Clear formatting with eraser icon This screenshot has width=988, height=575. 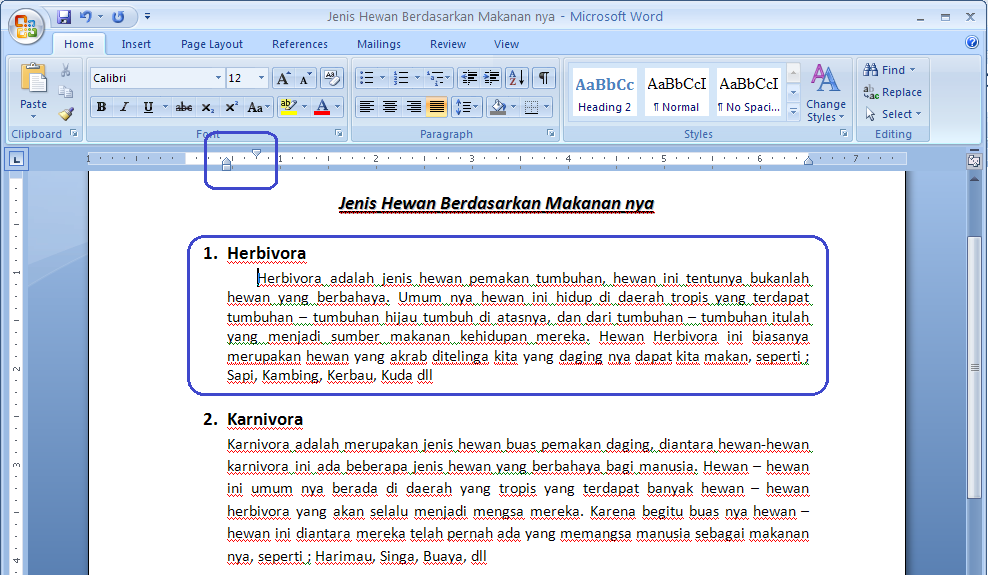tap(331, 78)
